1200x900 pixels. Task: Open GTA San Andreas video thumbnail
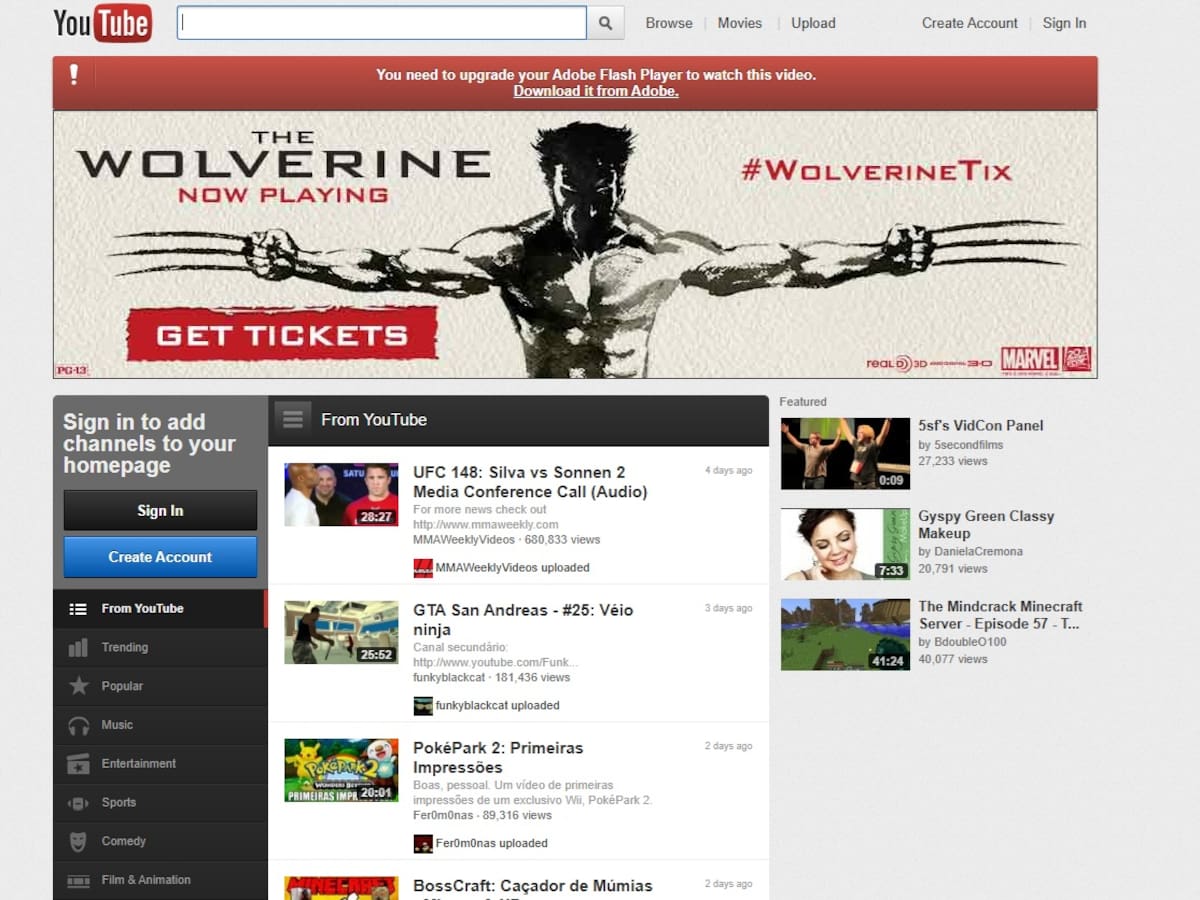coord(341,632)
